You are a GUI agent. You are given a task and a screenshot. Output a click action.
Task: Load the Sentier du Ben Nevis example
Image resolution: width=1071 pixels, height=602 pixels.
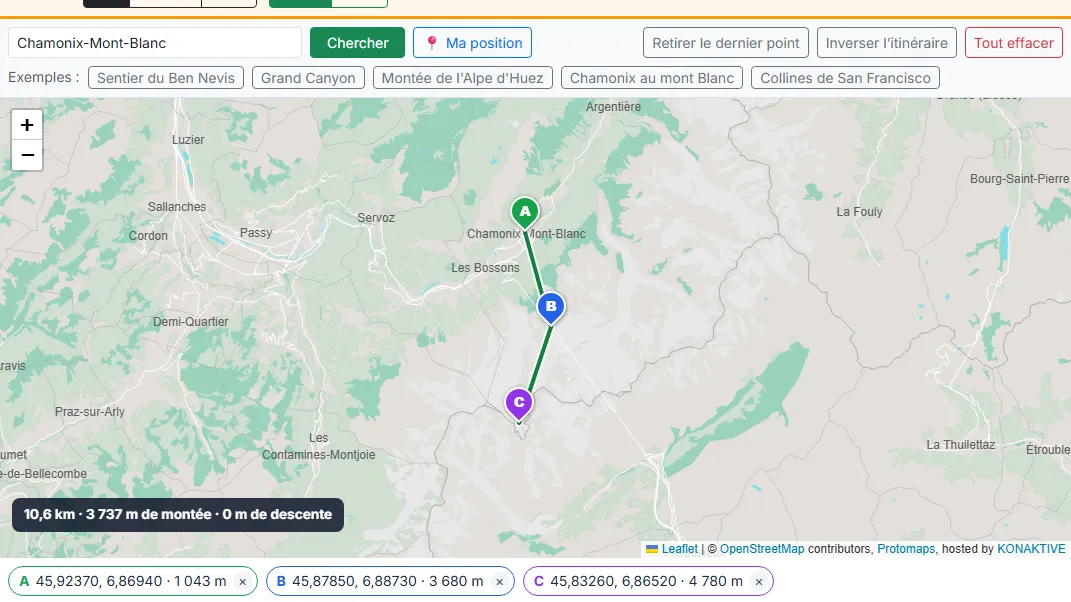tap(166, 78)
